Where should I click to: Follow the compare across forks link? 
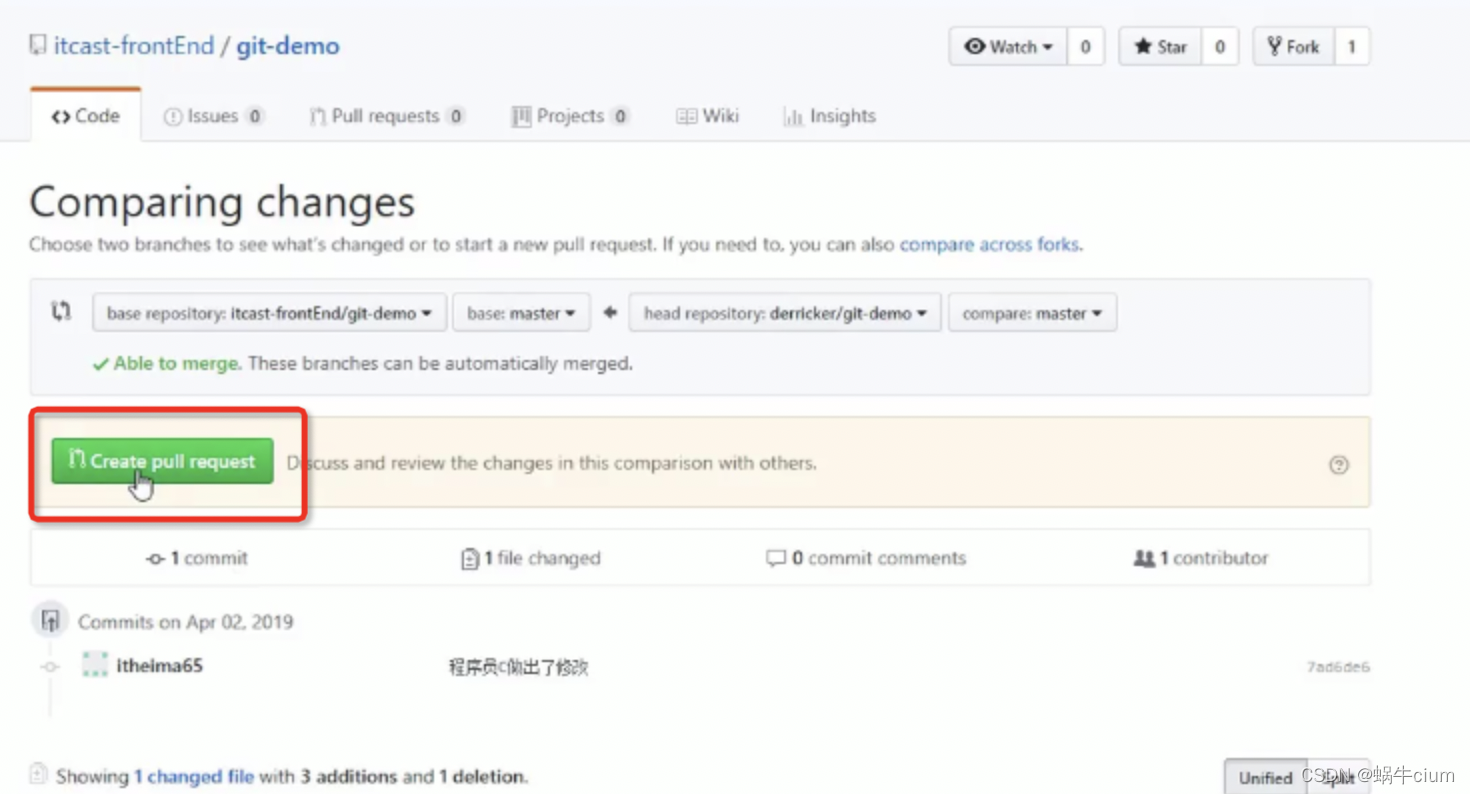990,244
